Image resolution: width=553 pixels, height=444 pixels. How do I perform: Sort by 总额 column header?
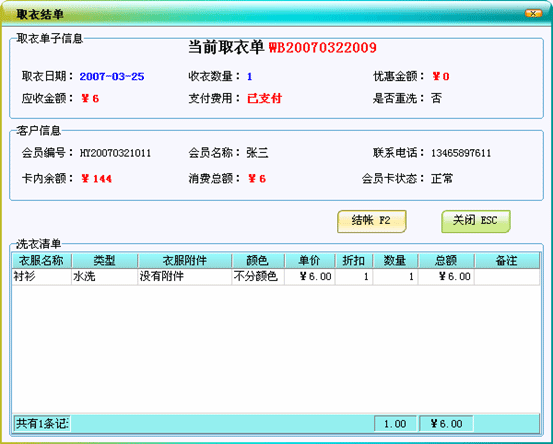click(446, 261)
